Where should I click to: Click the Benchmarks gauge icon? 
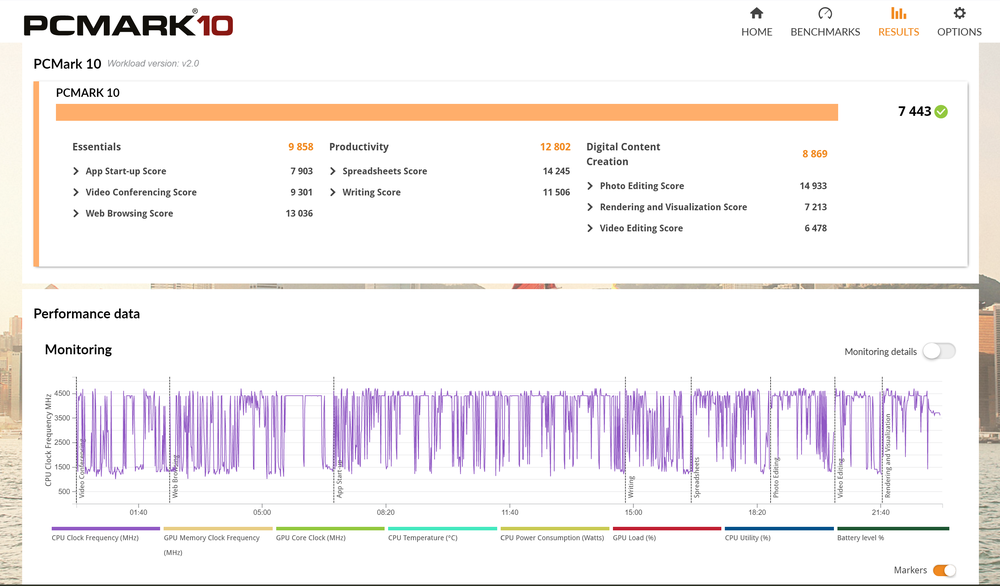pos(825,13)
